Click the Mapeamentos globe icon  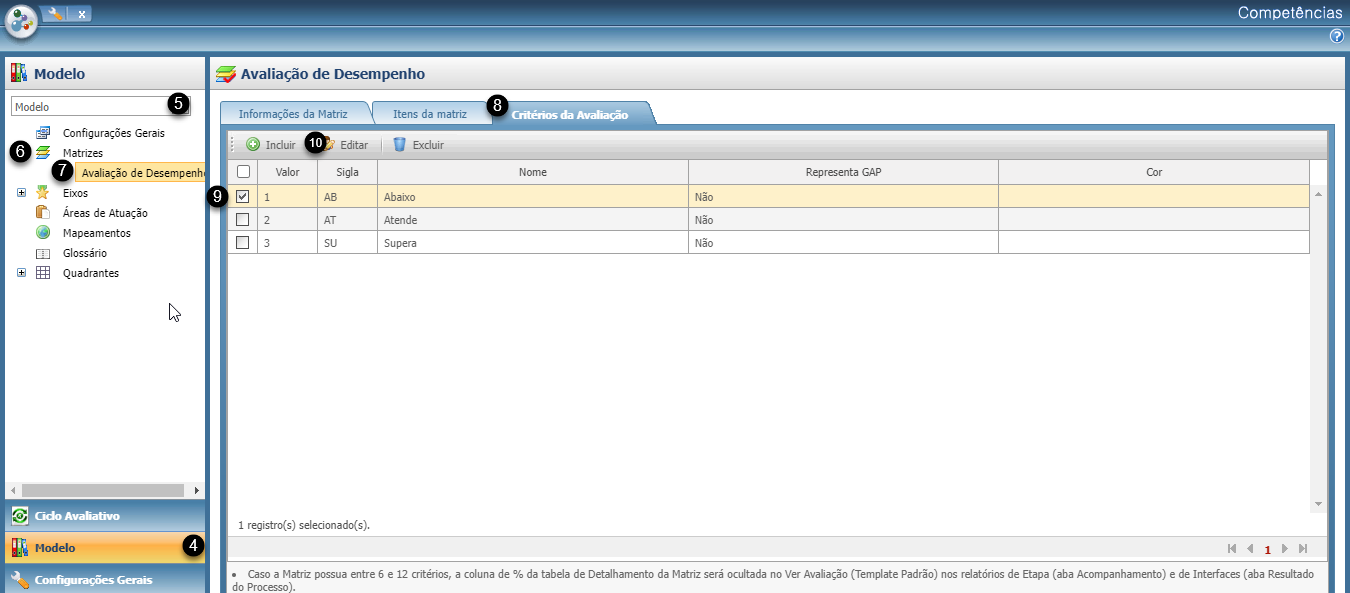click(43, 233)
